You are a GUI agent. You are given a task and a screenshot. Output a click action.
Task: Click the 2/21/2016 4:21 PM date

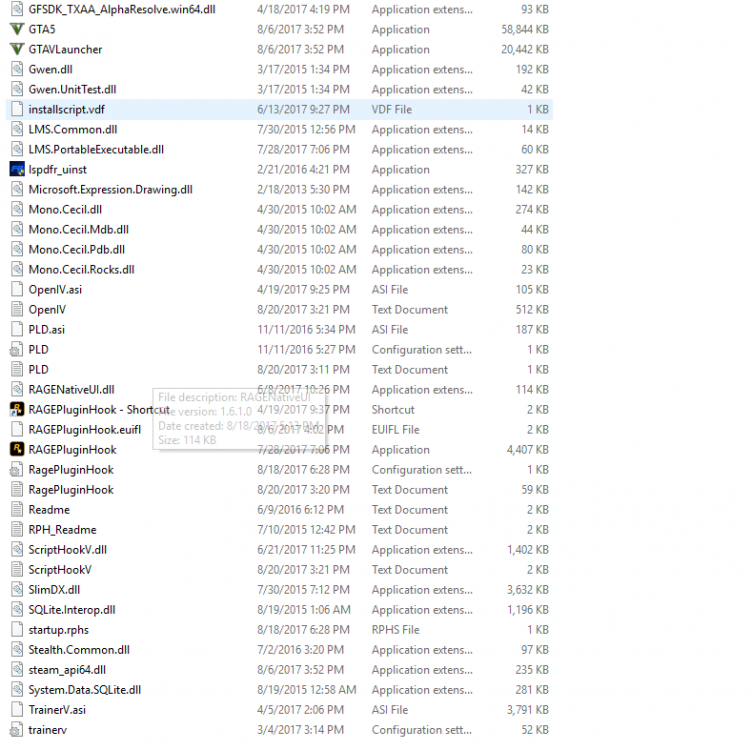click(303, 169)
